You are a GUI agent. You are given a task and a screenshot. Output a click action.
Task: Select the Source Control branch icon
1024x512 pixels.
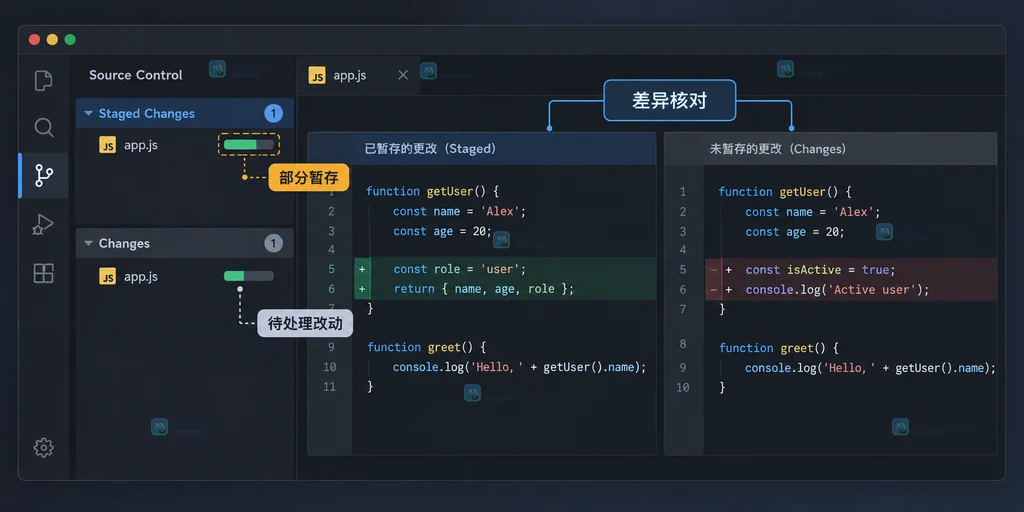pyautogui.click(x=44, y=176)
